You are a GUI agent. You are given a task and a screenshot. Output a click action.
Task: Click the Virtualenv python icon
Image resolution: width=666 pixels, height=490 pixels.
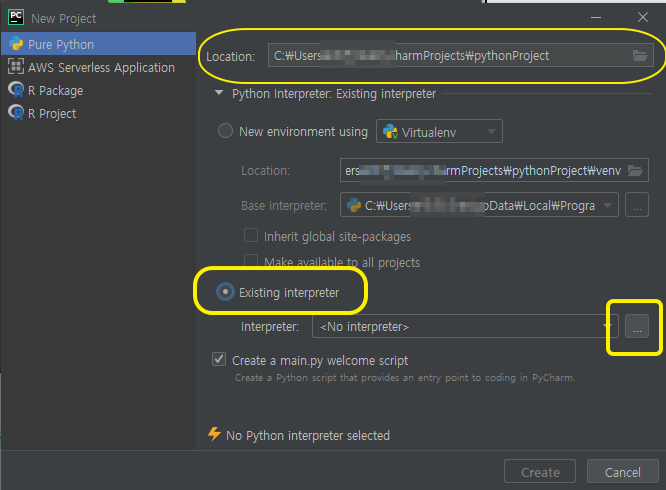coord(390,132)
